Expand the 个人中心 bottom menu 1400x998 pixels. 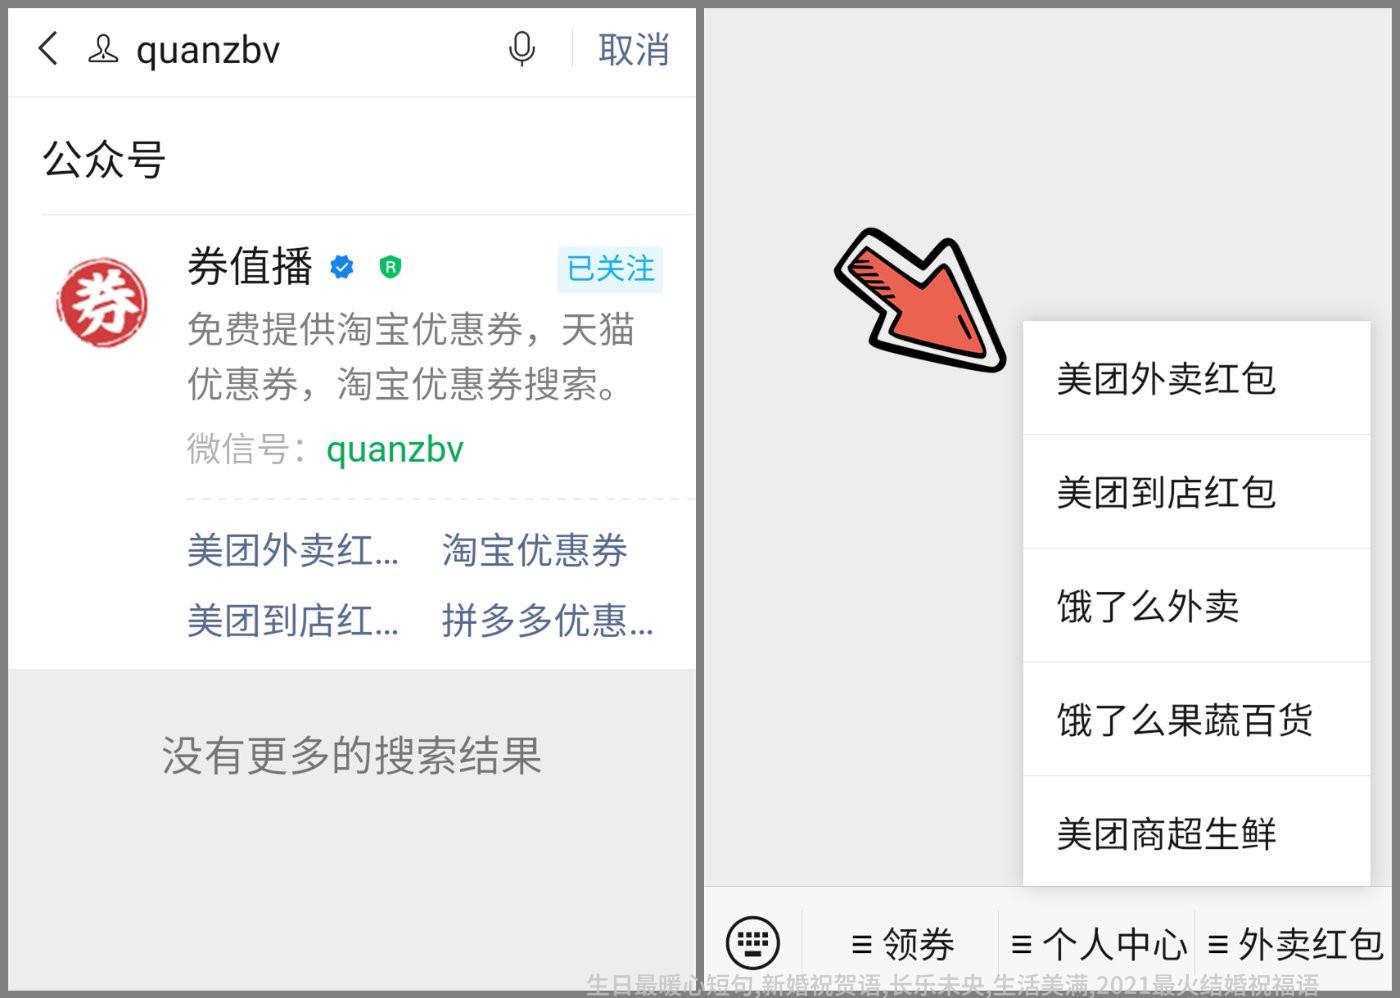pyautogui.click(x=1098, y=943)
